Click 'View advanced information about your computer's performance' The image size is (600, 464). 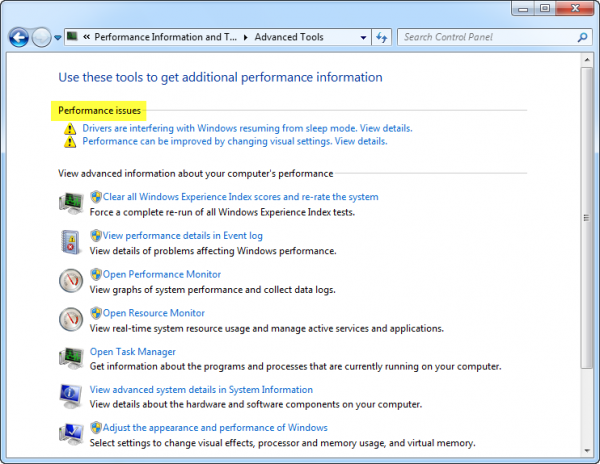(x=196, y=174)
